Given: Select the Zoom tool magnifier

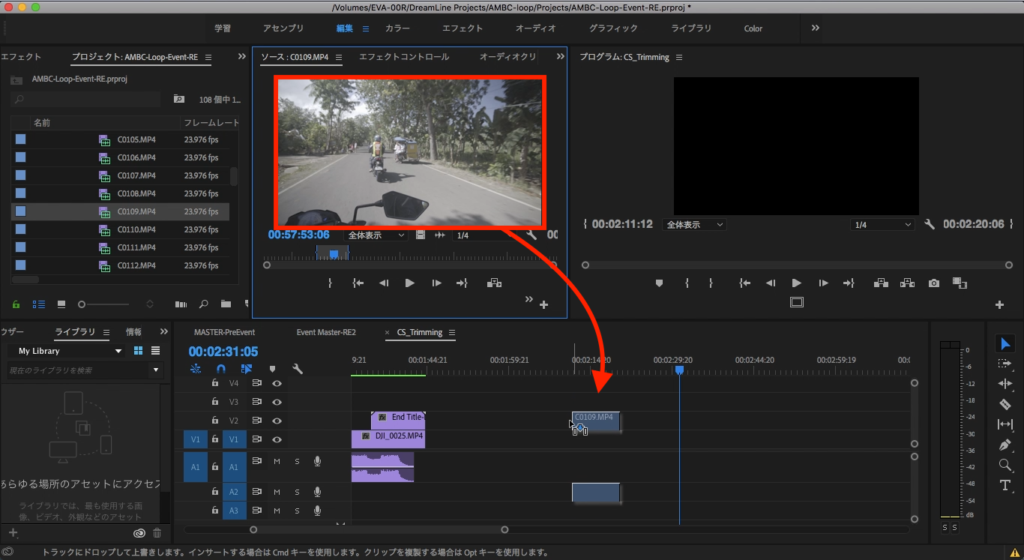Looking at the screenshot, I should [x=1005, y=465].
